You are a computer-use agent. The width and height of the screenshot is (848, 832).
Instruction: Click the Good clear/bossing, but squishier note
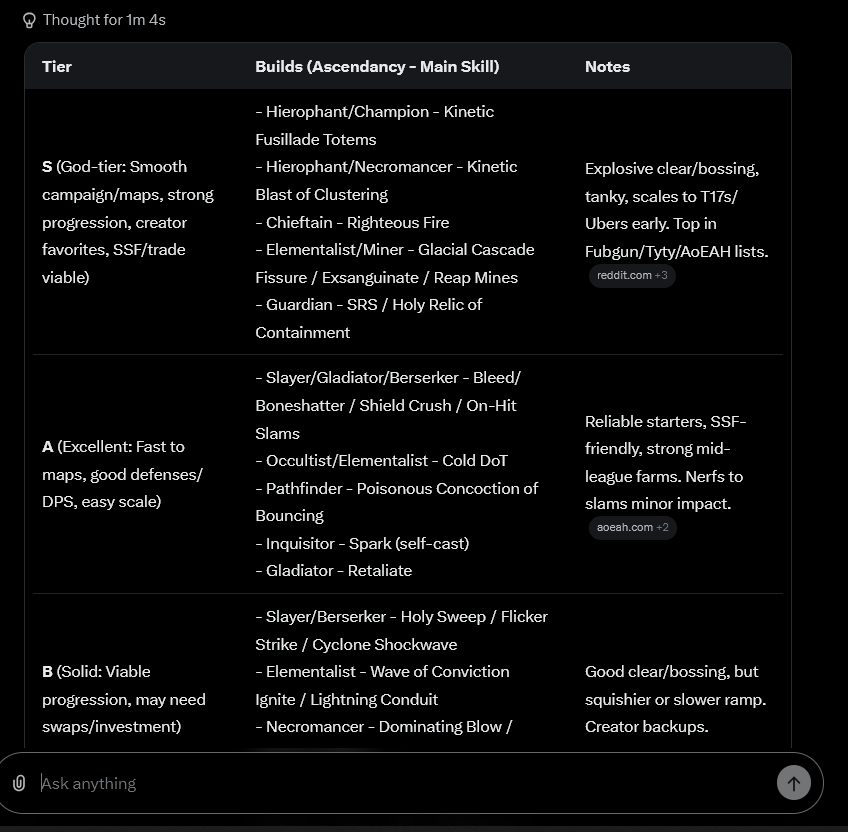[675, 699]
